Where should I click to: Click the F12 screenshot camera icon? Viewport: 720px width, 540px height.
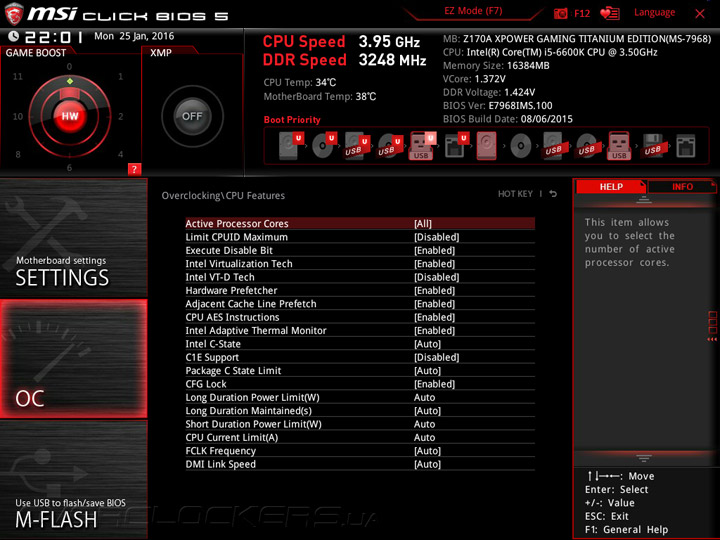(560, 13)
